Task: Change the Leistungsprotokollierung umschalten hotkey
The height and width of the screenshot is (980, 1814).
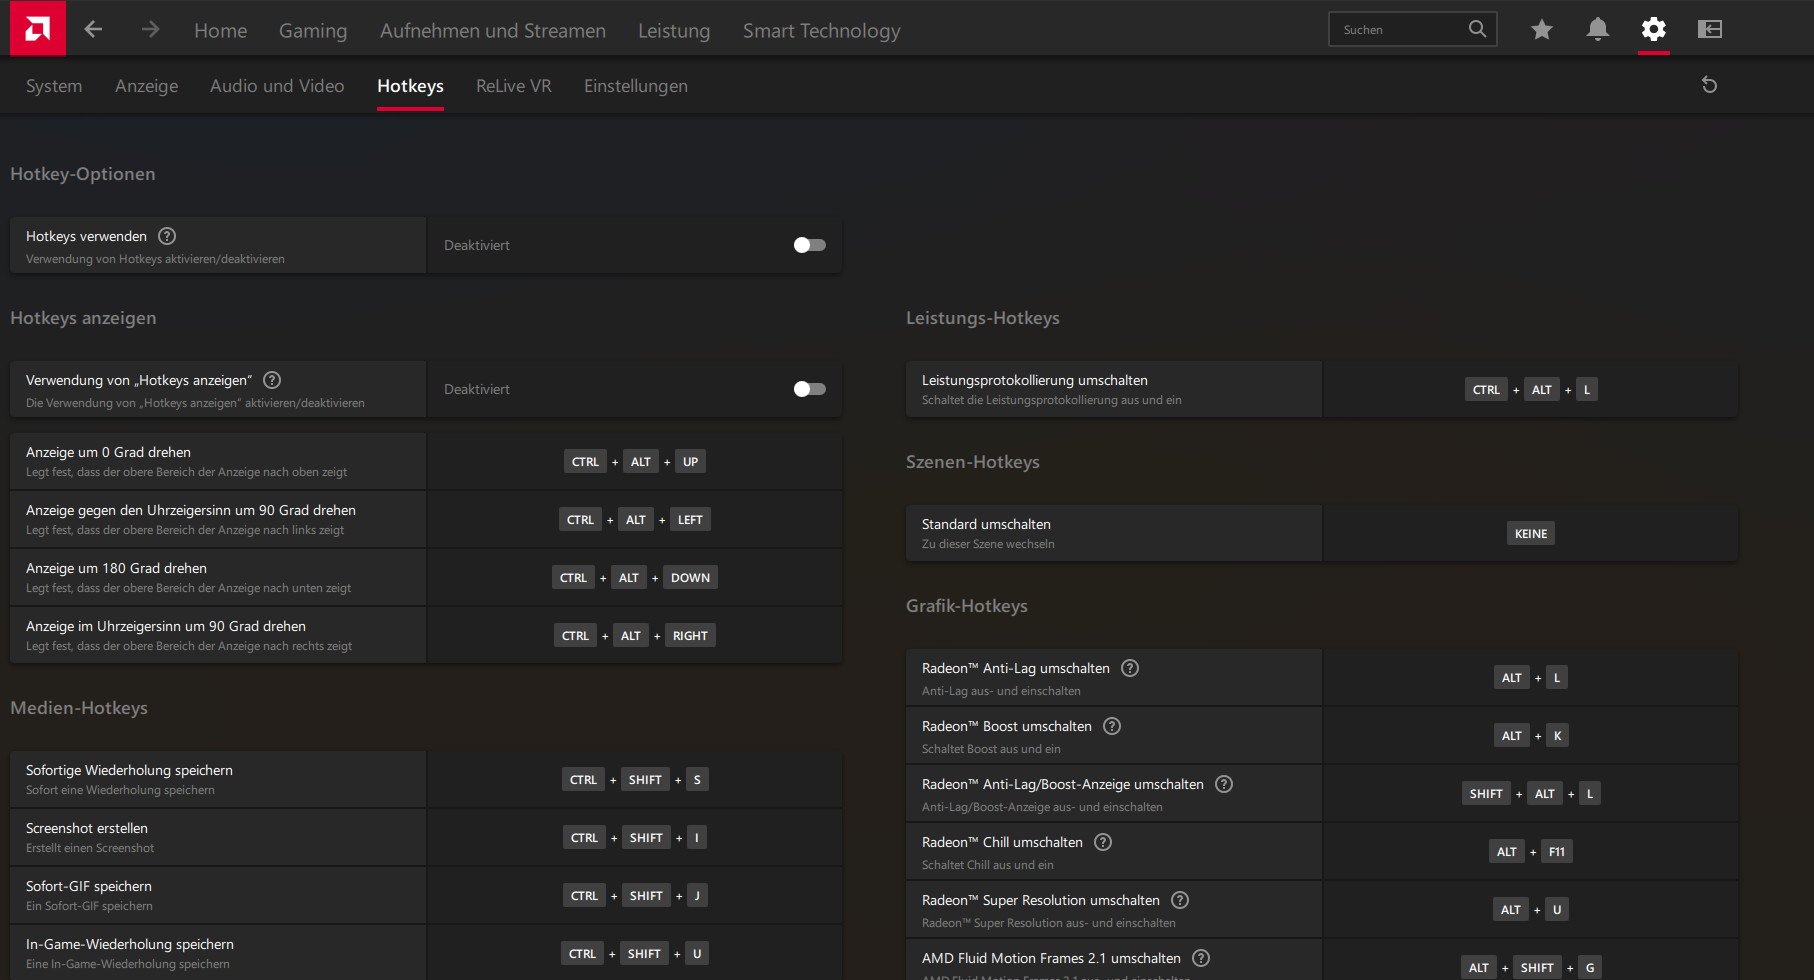Action: point(1531,389)
